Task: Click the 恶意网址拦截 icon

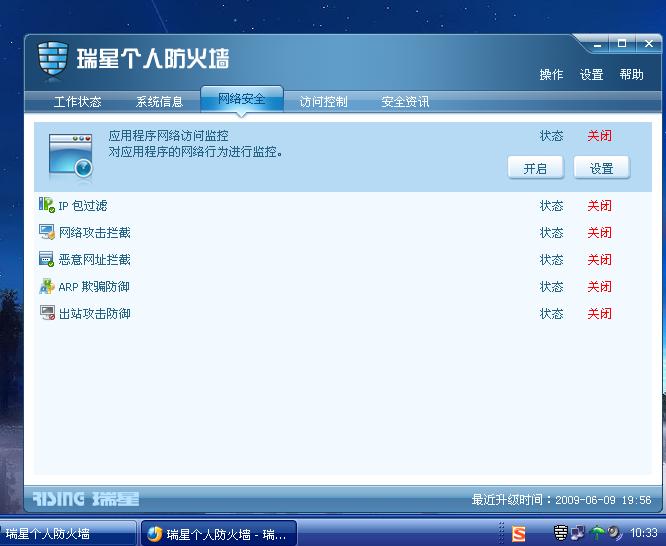Action: click(x=46, y=259)
